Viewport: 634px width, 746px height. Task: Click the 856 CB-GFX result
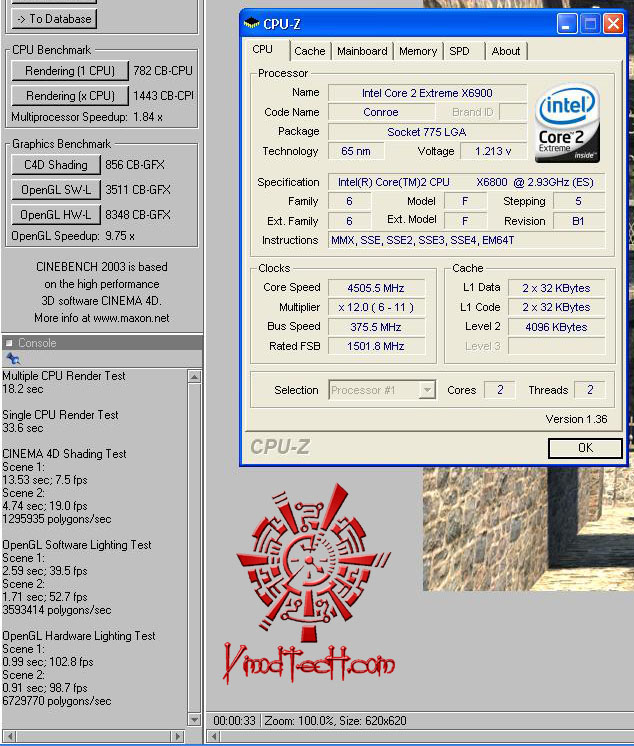point(135,165)
